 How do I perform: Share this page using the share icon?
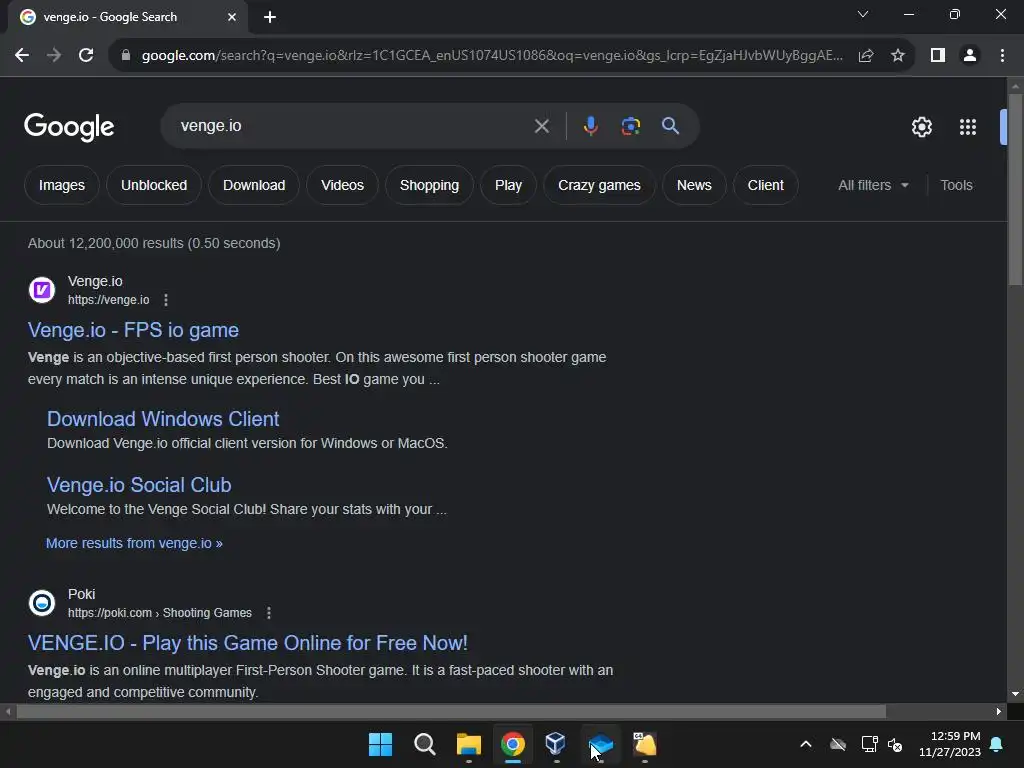[x=866, y=56]
